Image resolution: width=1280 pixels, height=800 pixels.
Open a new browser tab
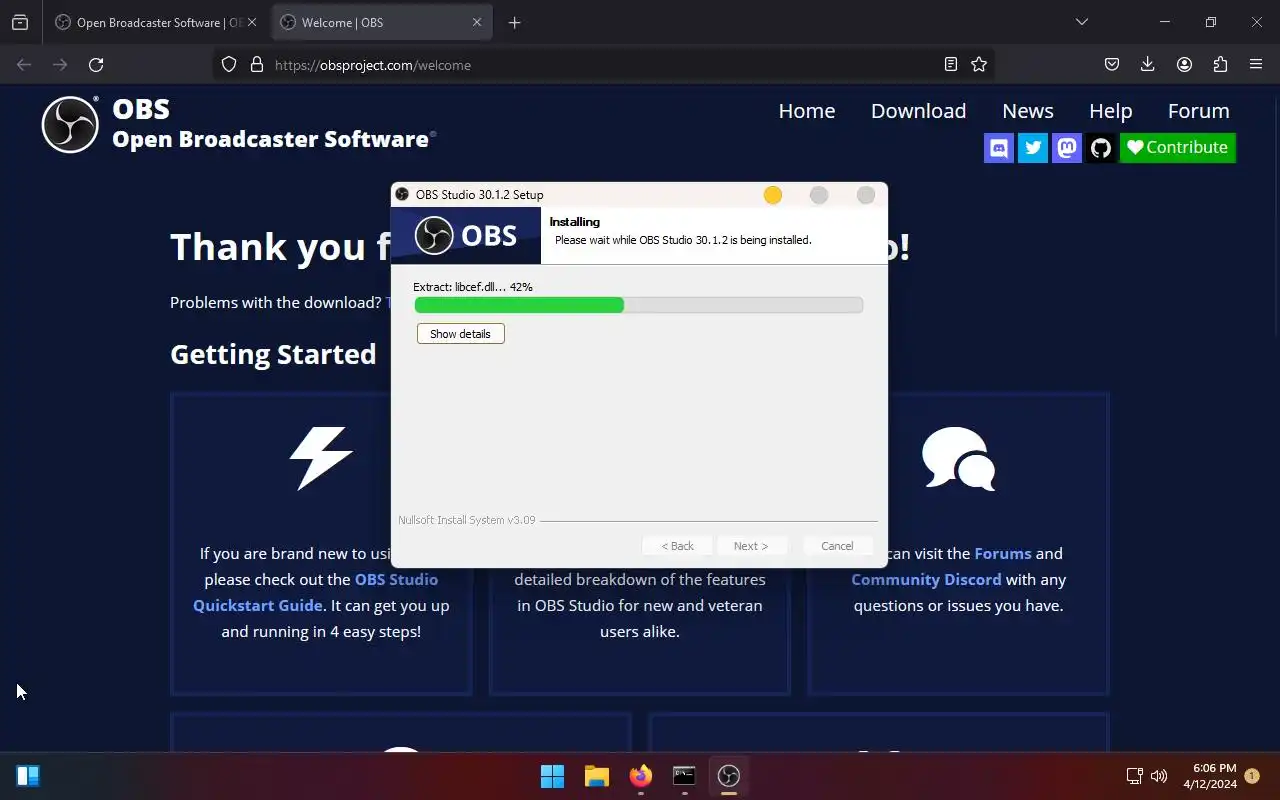tap(514, 22)
